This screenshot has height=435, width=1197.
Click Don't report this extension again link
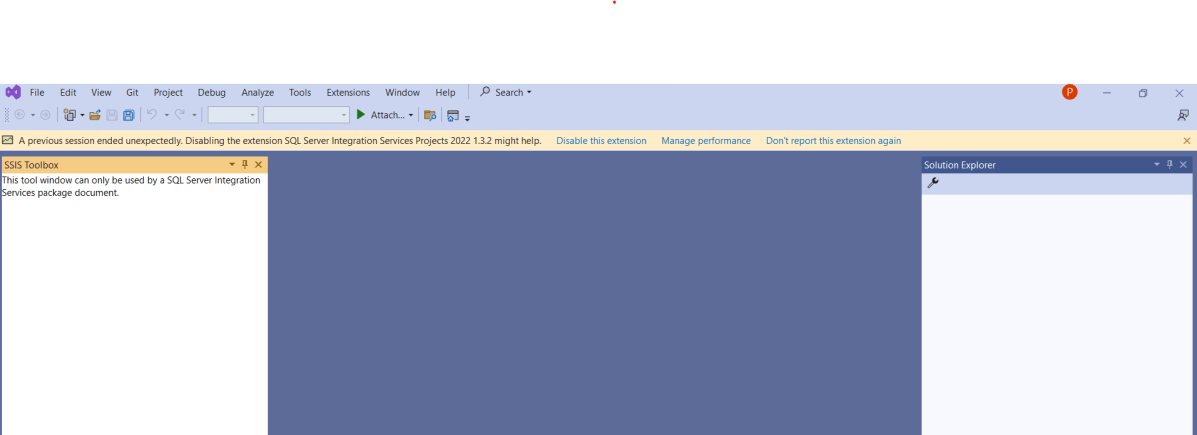click(834, 141)
